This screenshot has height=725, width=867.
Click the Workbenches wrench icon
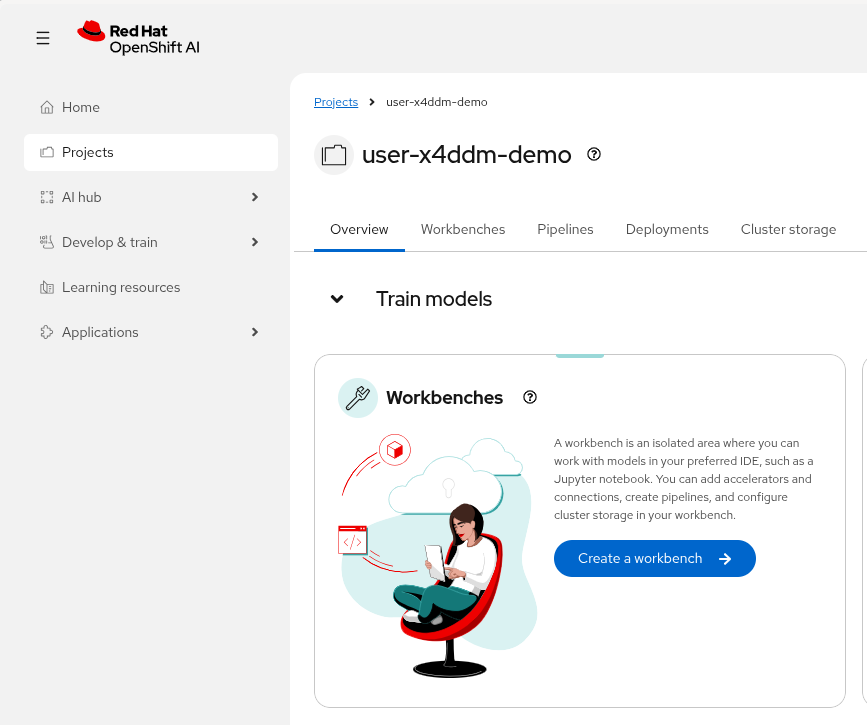tap(357, 398)
